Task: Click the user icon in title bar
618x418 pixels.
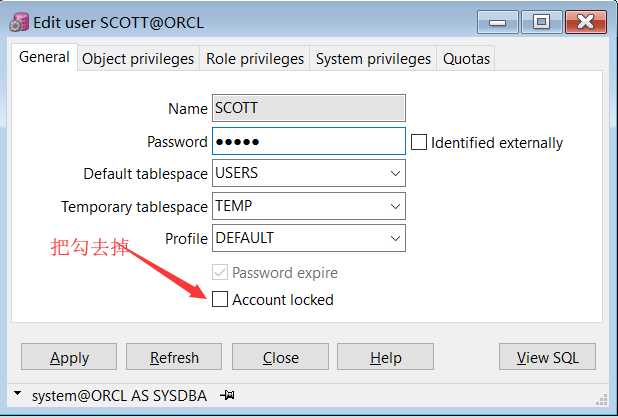Action: [x=19, y=22]
